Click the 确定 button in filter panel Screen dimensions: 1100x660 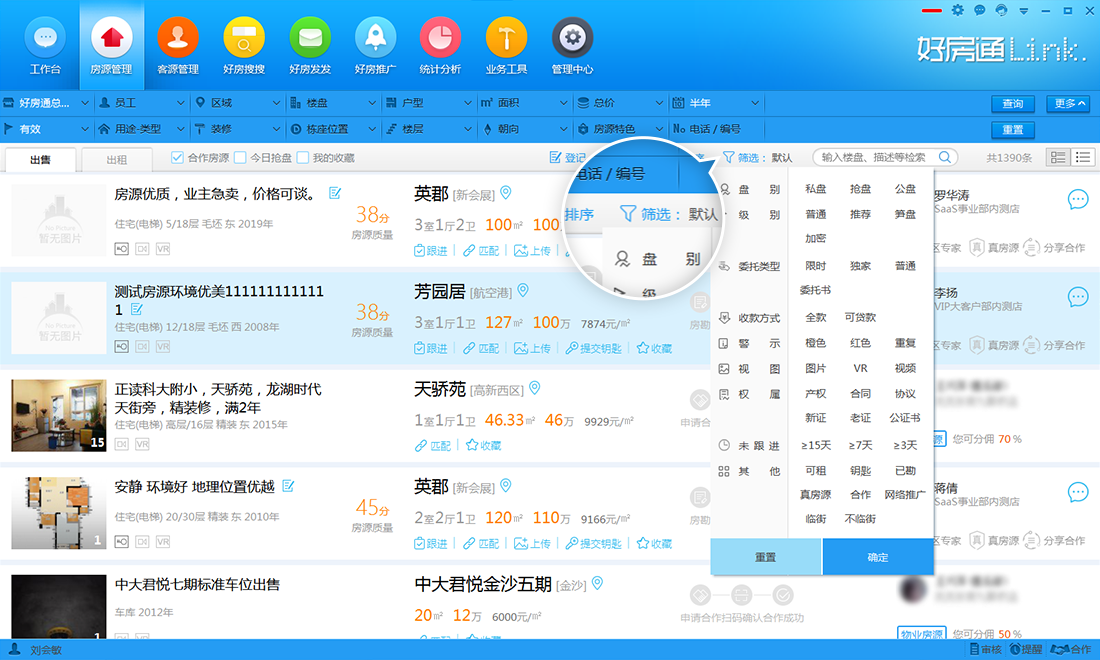click(x=876, y=558)
